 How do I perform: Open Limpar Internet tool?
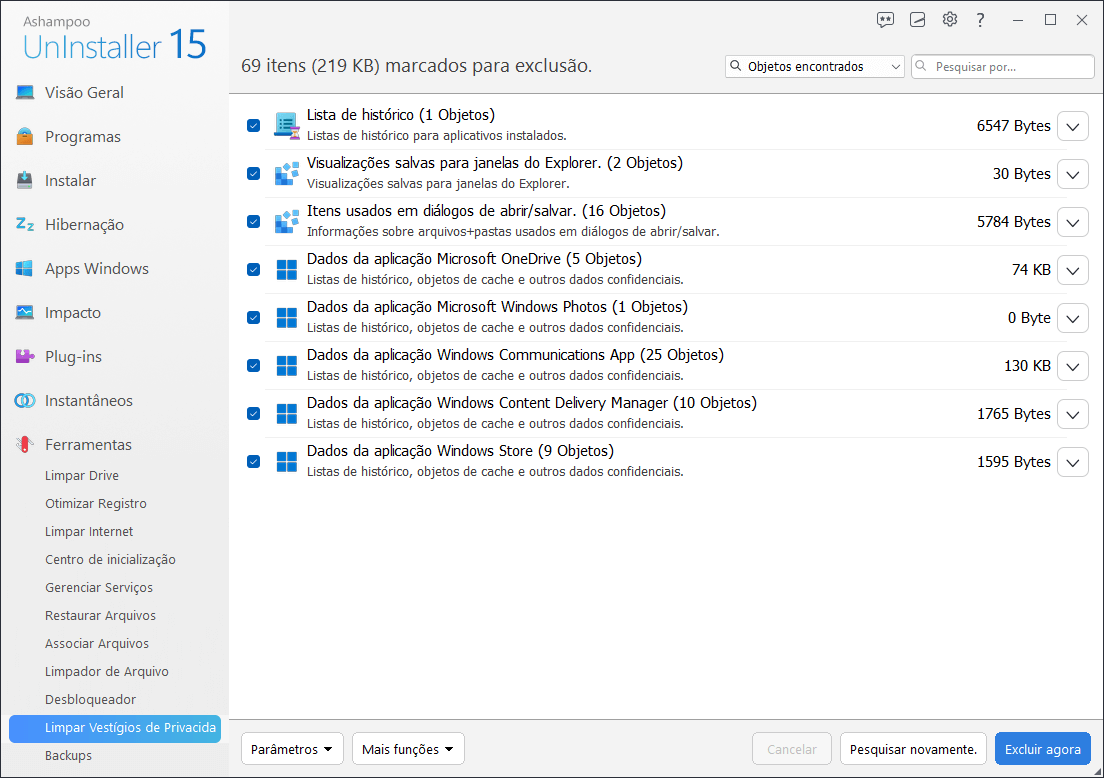(x=89, y=532)
